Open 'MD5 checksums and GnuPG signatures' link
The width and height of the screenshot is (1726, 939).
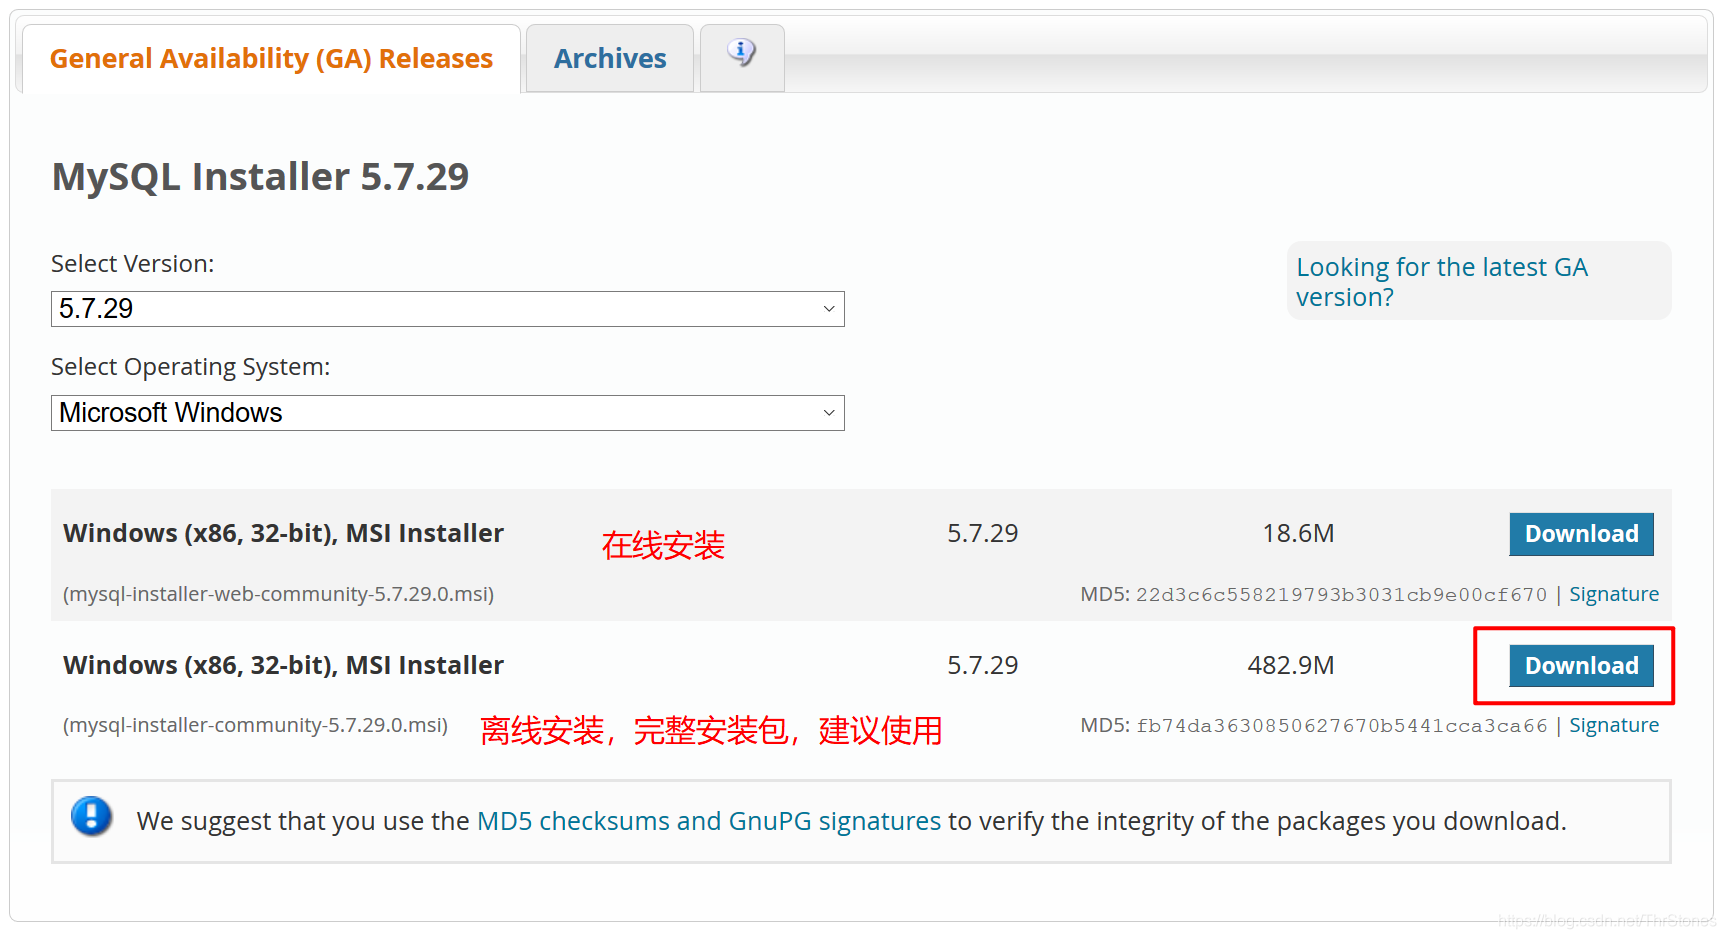pyautogui.click(x=709, y=821)
